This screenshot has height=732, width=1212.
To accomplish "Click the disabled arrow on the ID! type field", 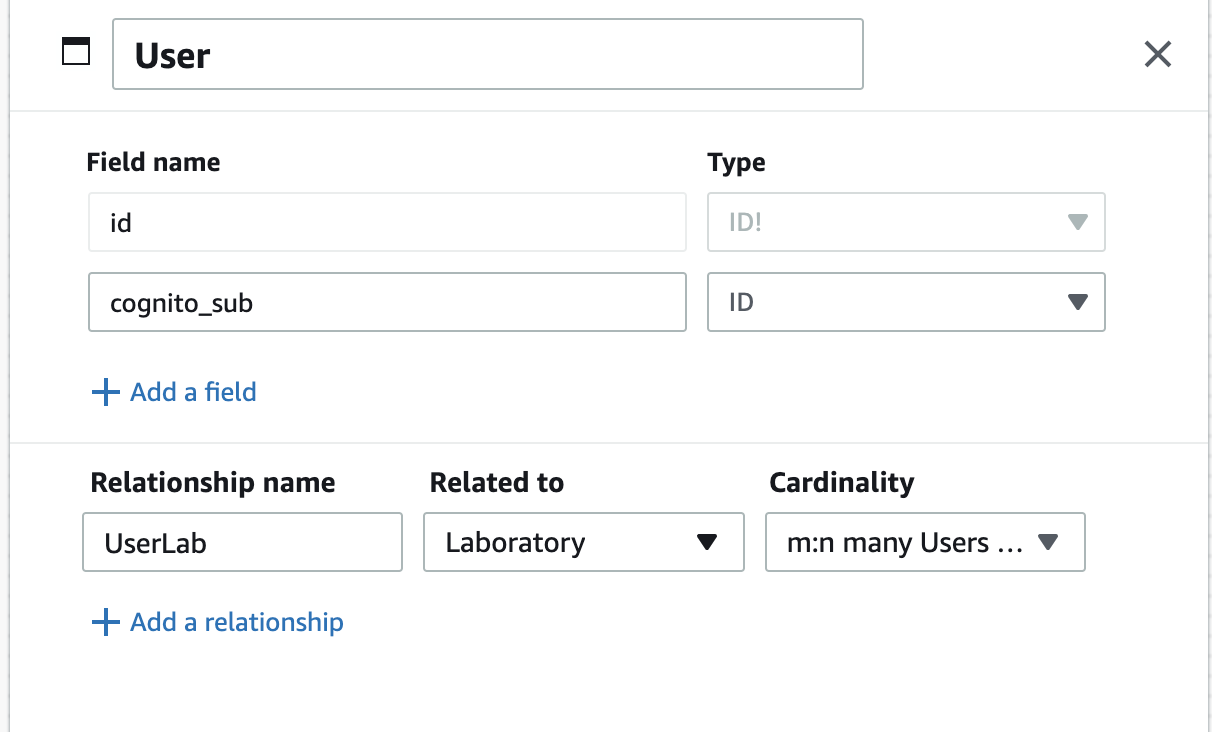I will [1078, 222].
